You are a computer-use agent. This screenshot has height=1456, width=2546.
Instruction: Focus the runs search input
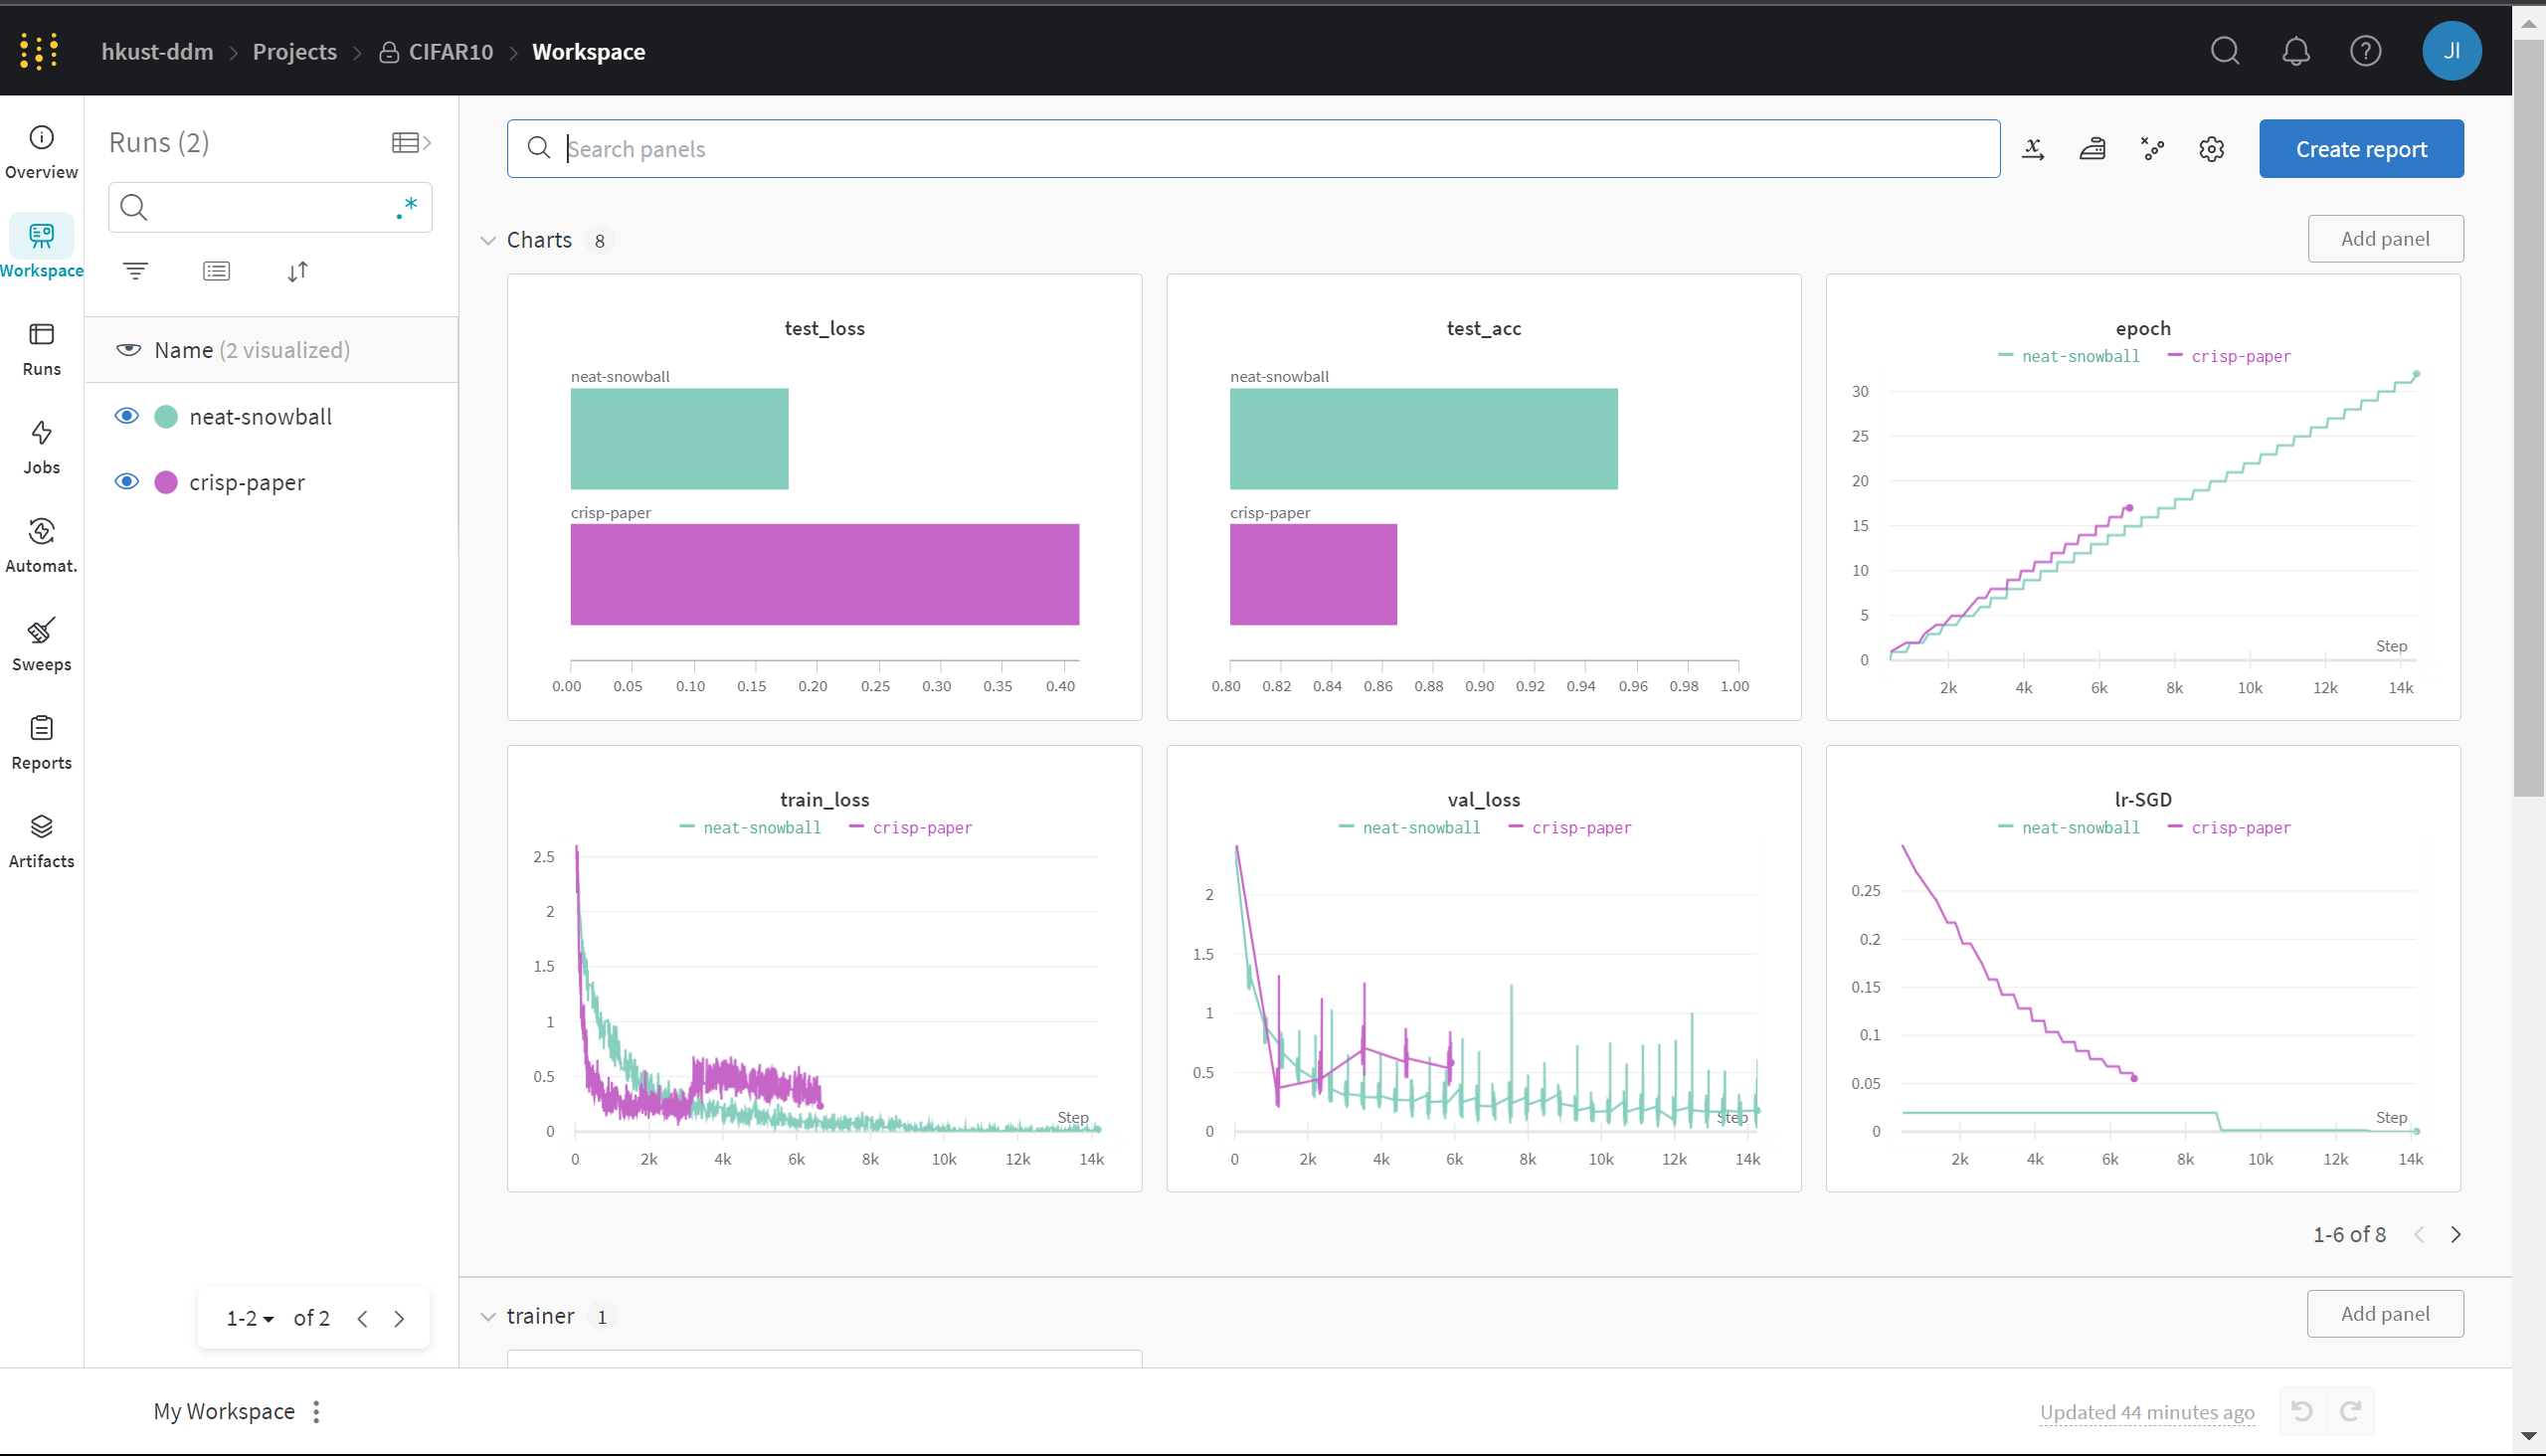(x=270, y=208)
